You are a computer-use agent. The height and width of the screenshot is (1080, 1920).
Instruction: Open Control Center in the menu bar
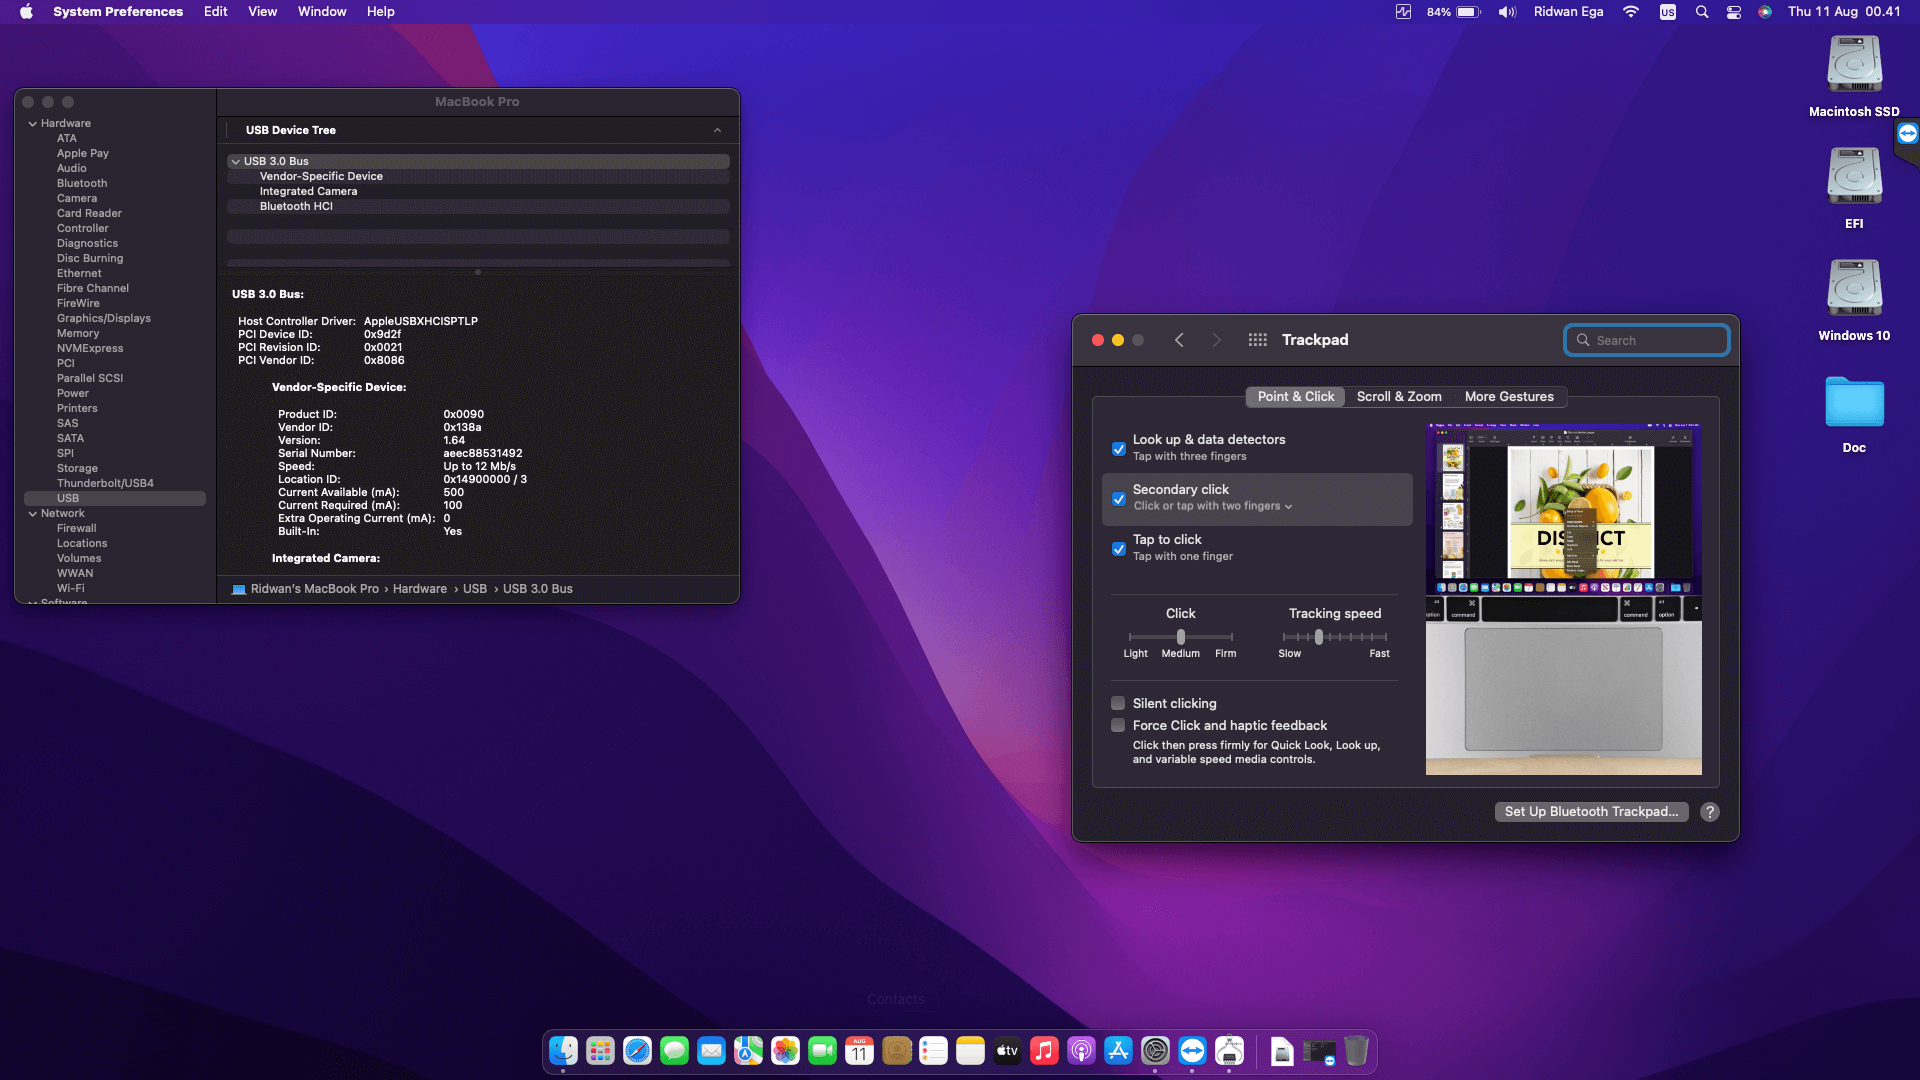click(1734, 12)
